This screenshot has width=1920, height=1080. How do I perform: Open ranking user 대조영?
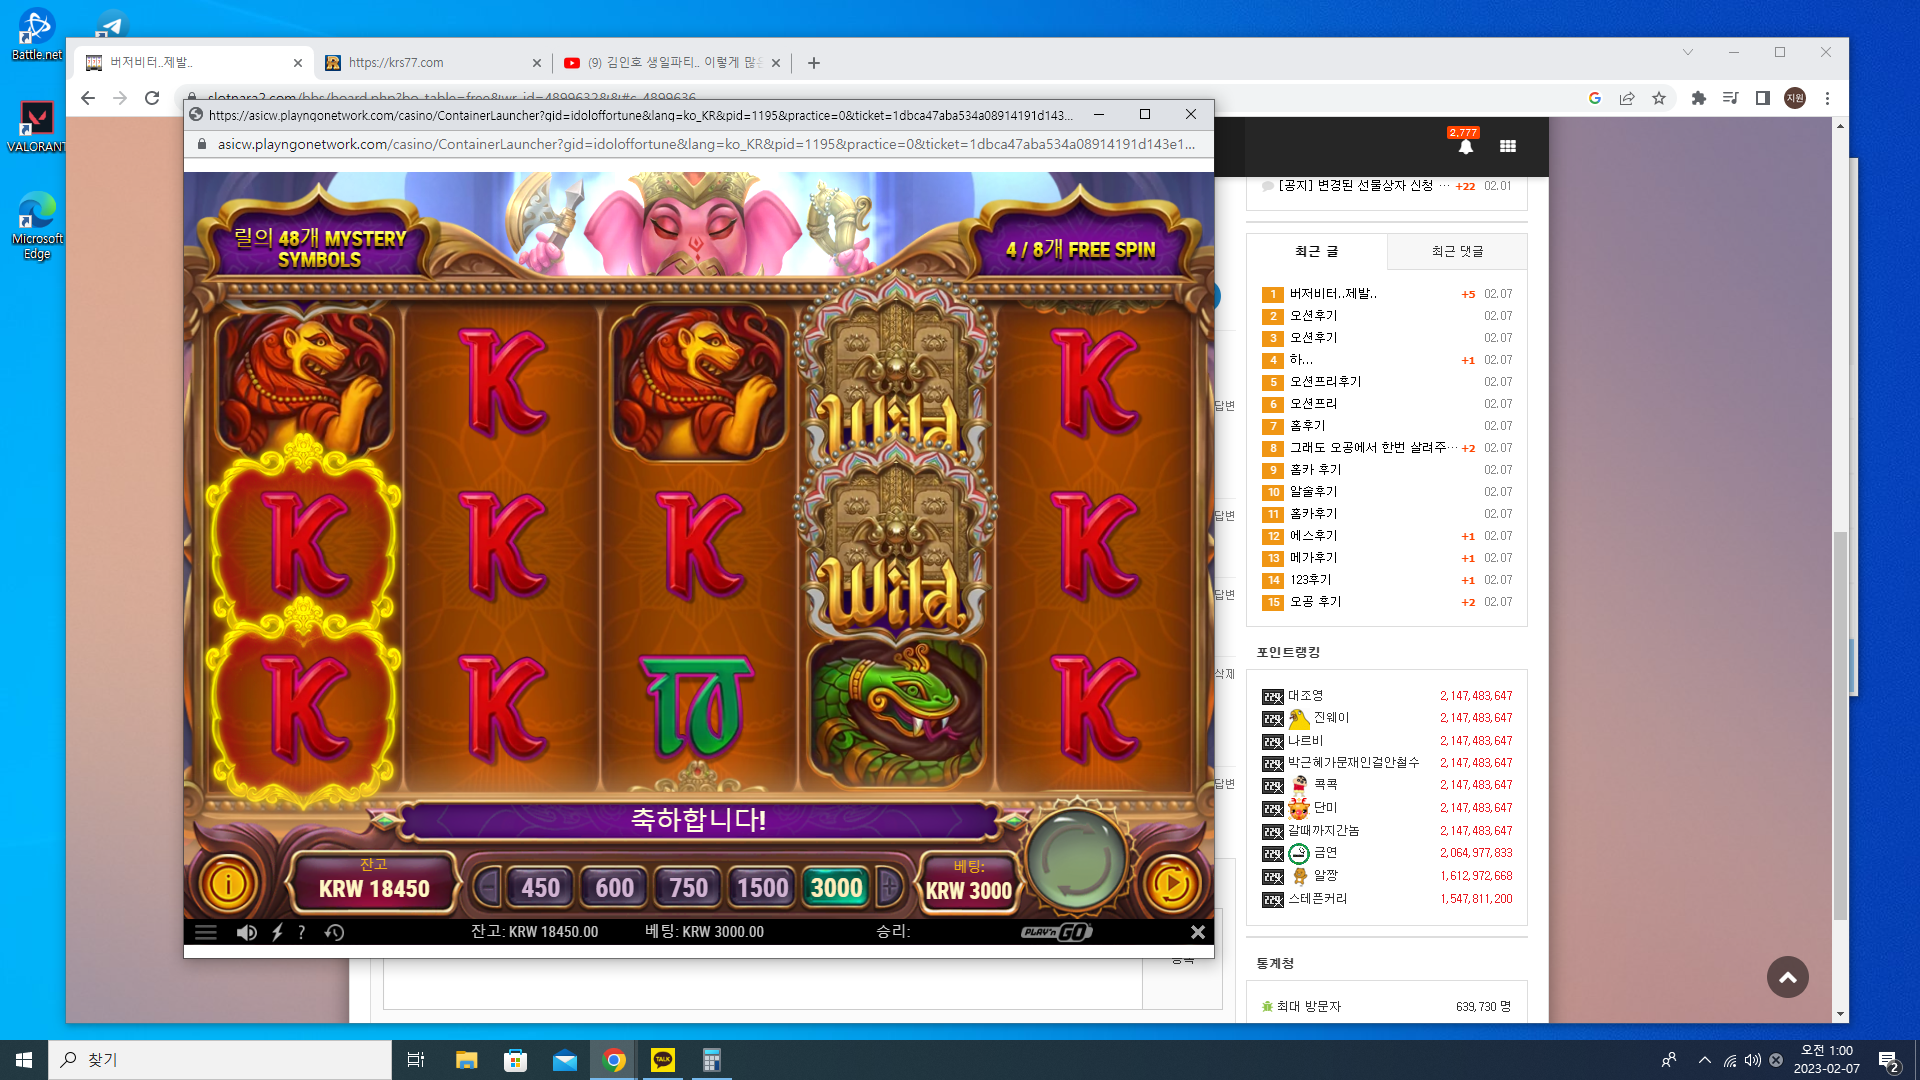(1305, 696)
